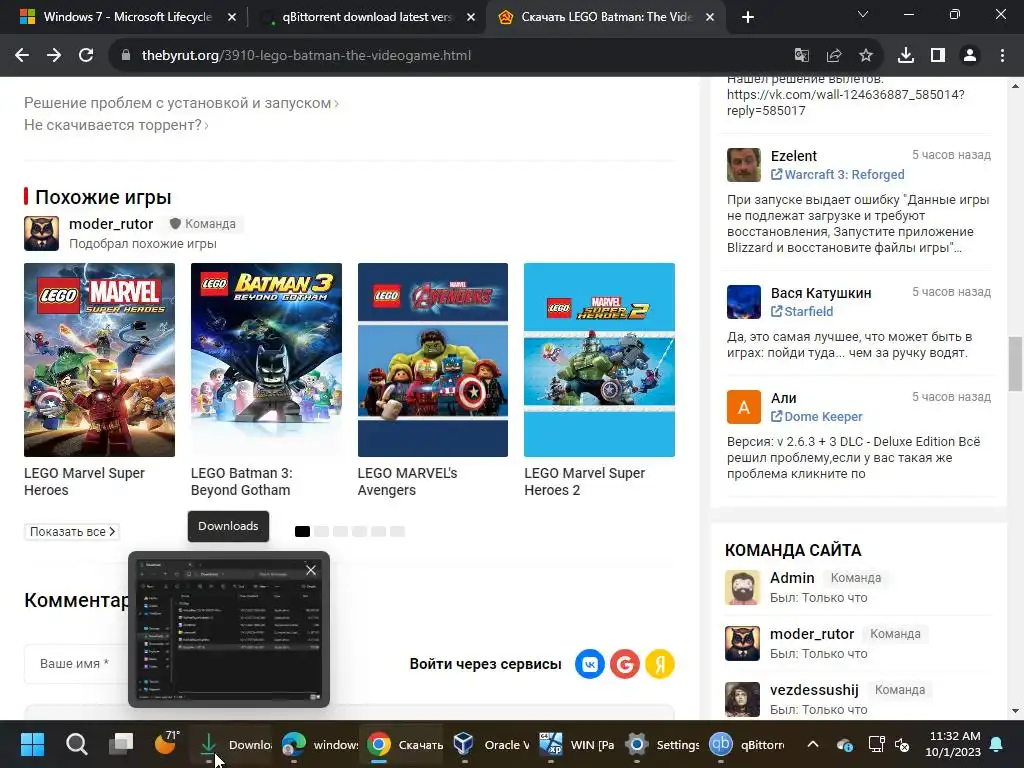Screen dimensions: 1024x768
Task: Click the address bar URL
Action: click(x=306, y=56)
